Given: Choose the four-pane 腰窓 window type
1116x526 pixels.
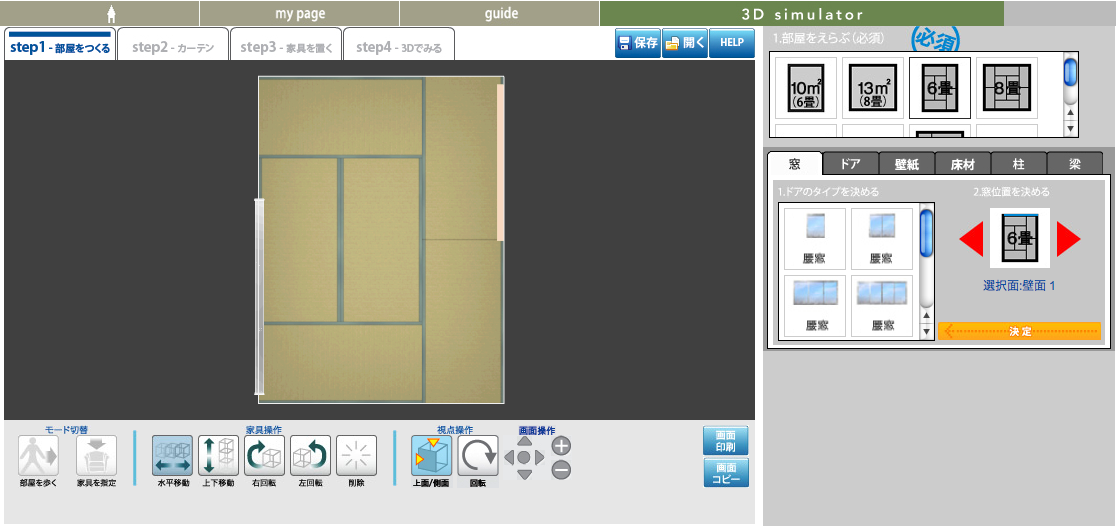Looking at the screenshot, I should [x=882, y=306].
